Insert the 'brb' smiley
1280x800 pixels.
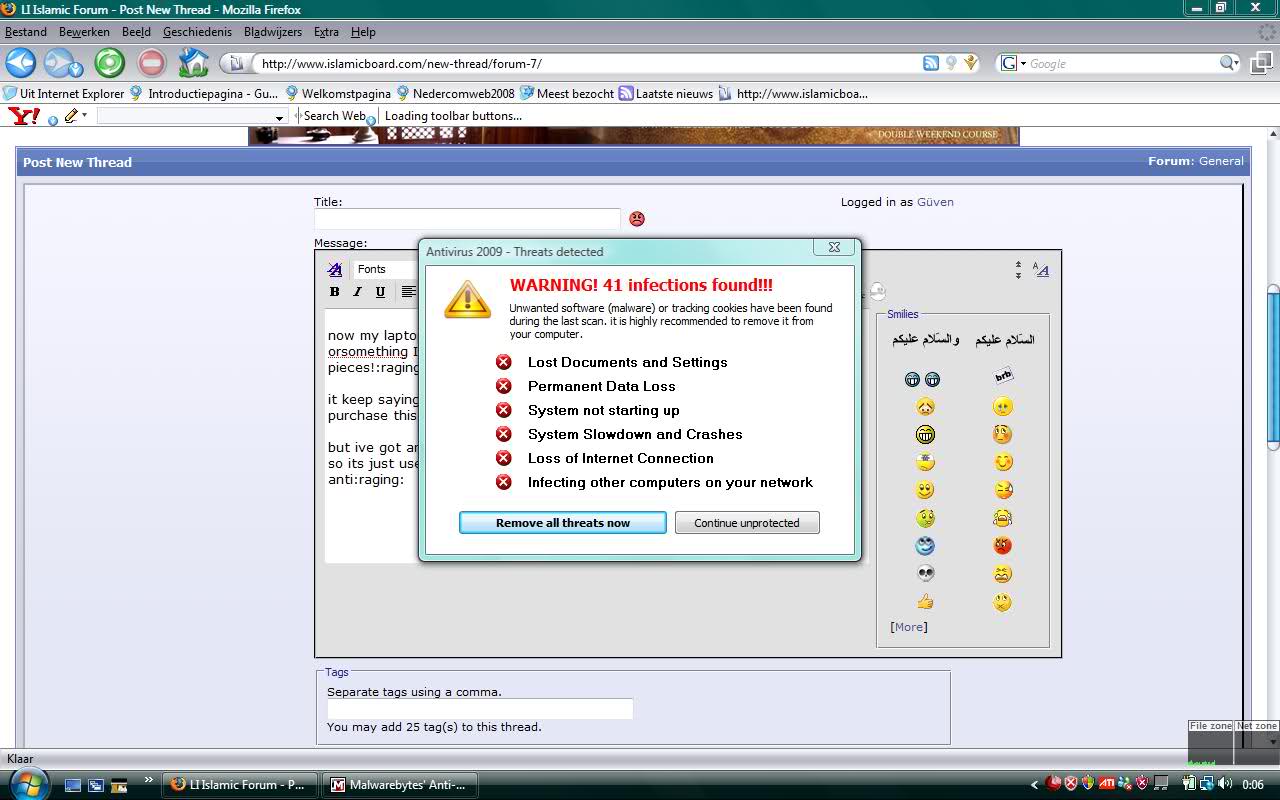click(1003, 376)
